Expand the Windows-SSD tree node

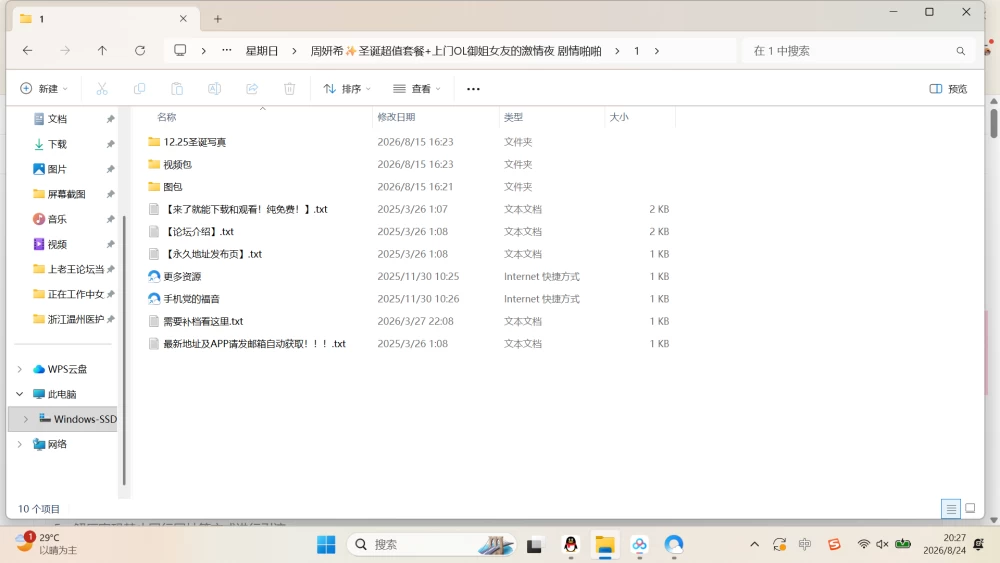coord(26,419)
